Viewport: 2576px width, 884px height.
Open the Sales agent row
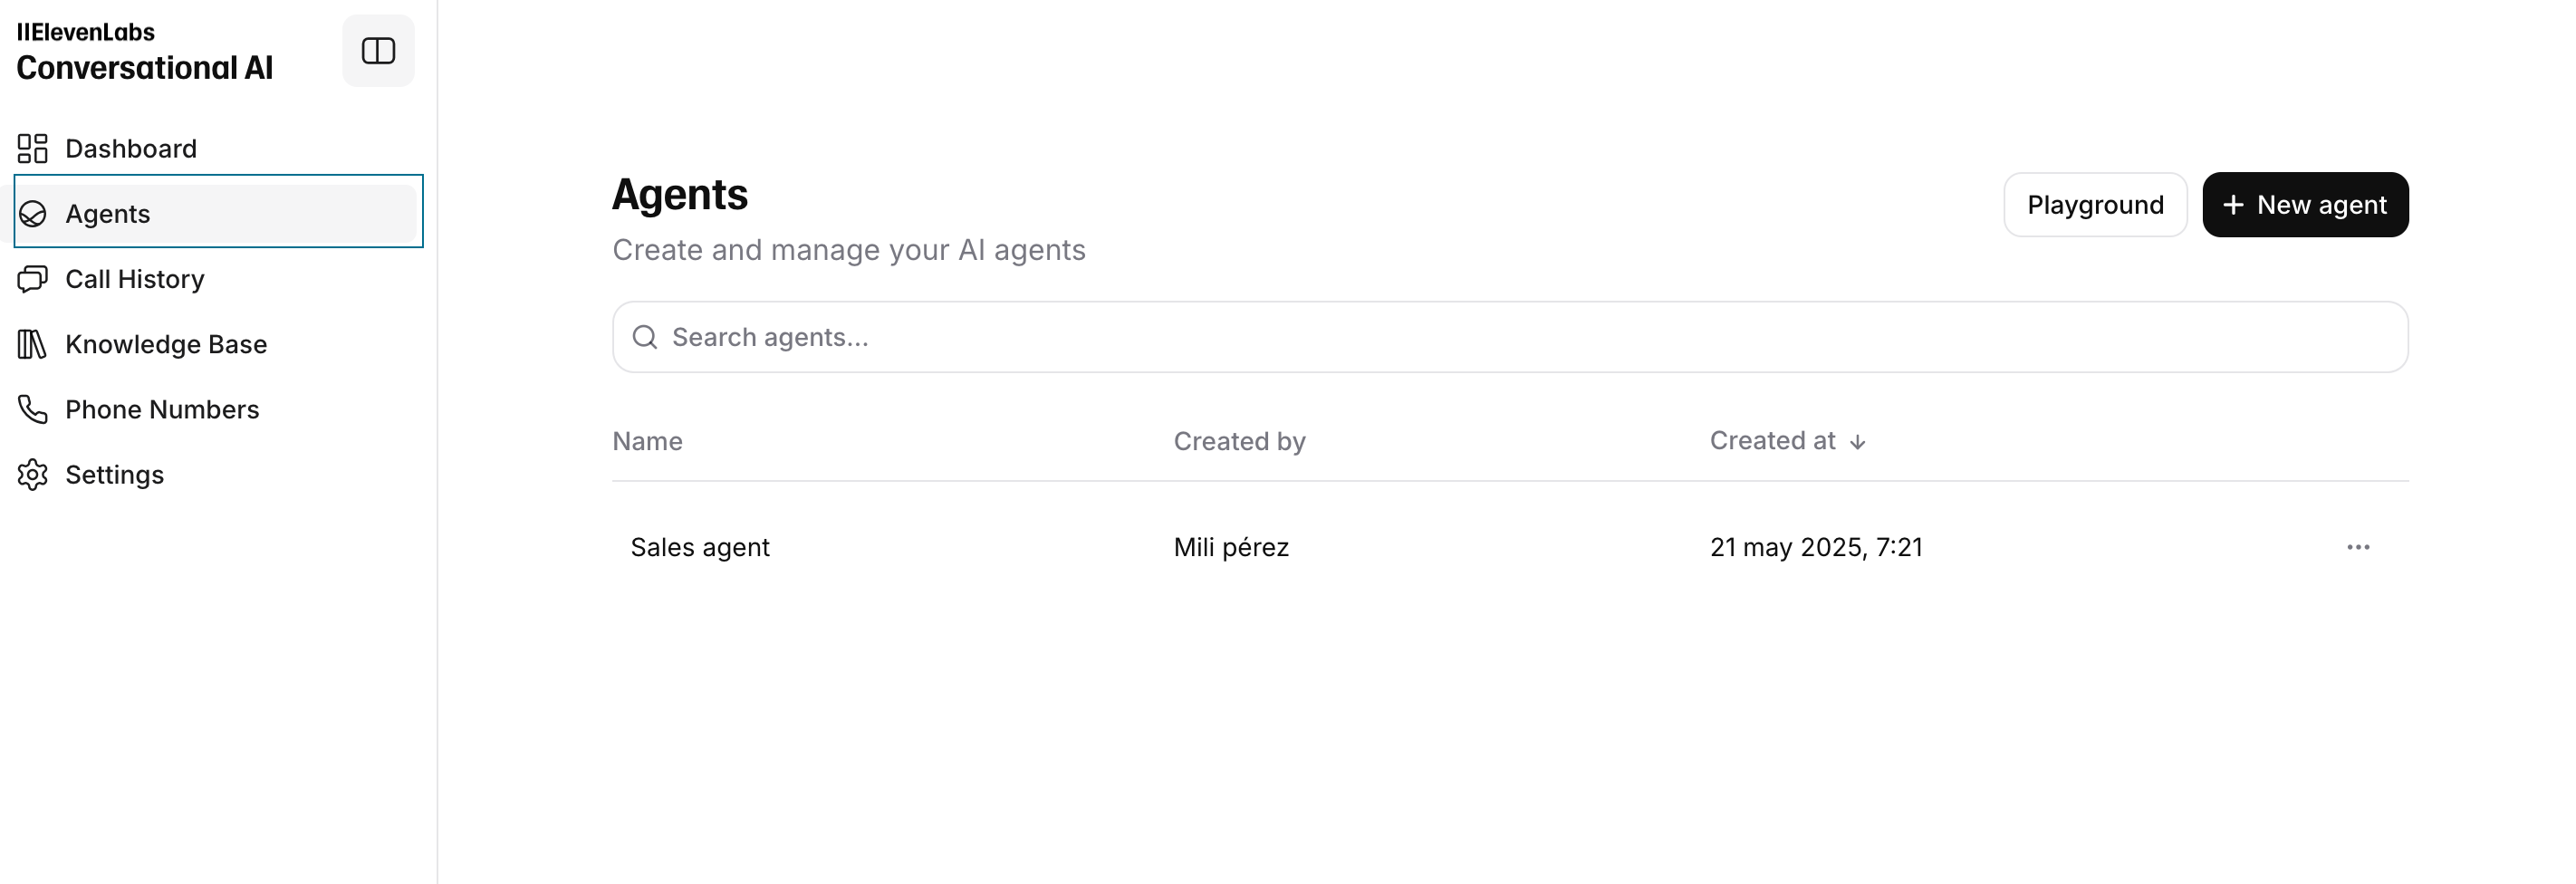1510,547
